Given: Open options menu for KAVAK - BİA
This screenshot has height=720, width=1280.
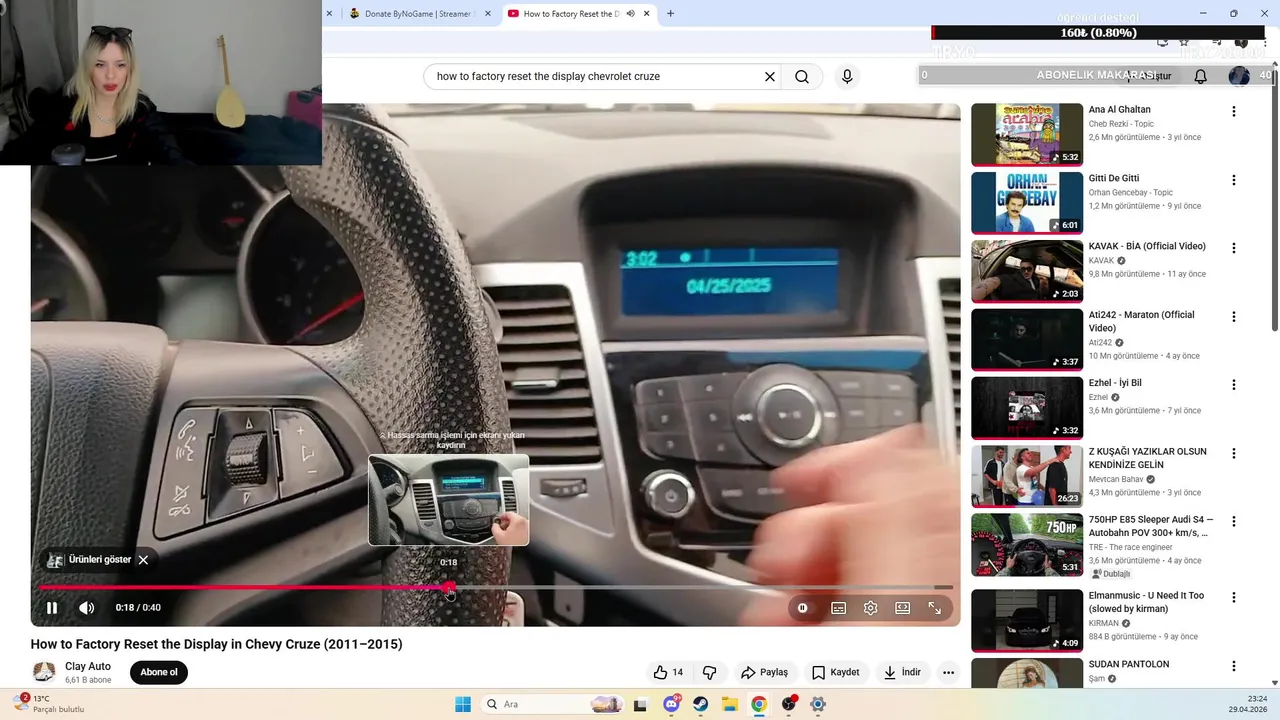Looking at the screenshot, I should 1233,248.
